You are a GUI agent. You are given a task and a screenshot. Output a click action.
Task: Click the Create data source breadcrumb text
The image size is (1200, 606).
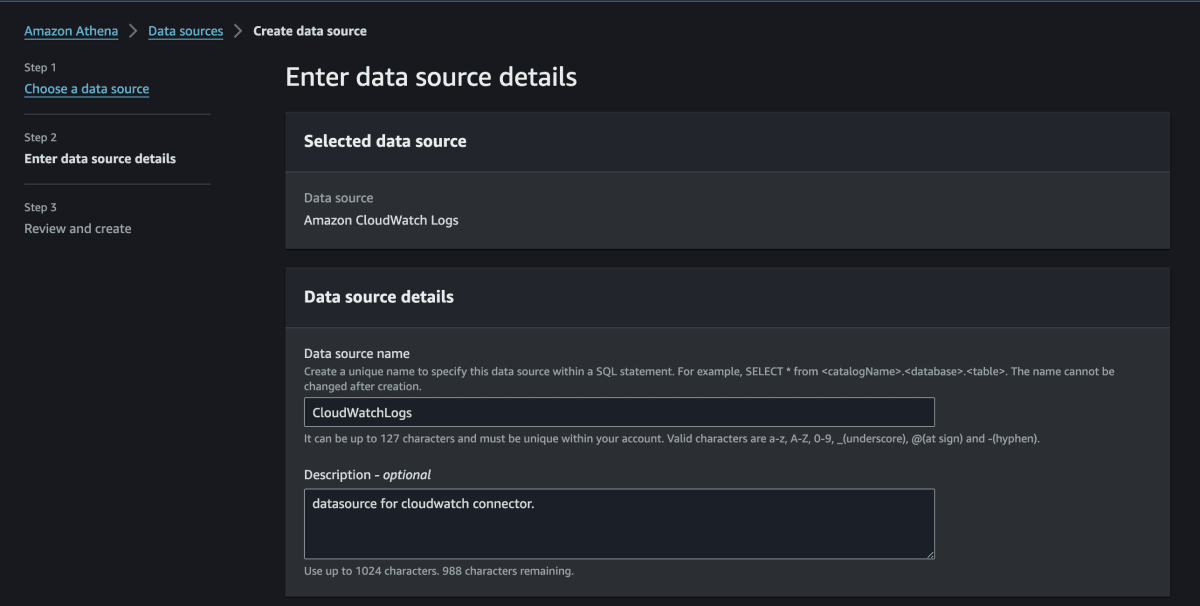coord(310,31)
